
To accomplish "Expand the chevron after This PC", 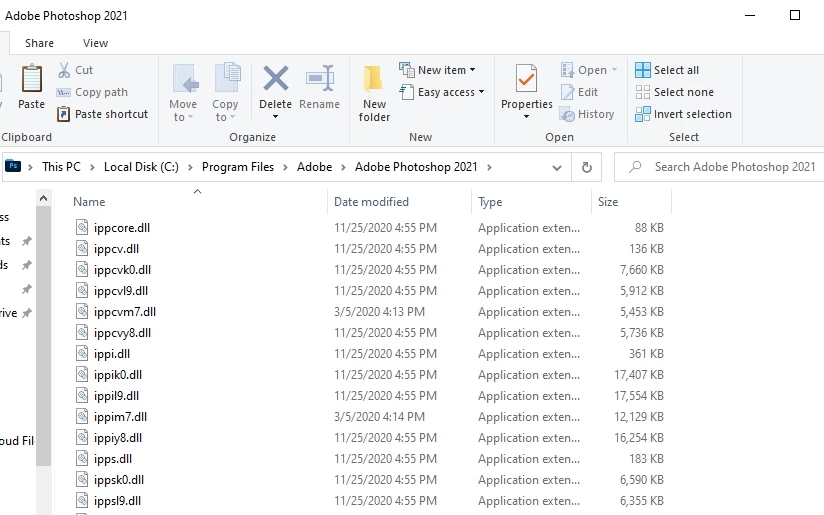I will [x=92, y=167].
